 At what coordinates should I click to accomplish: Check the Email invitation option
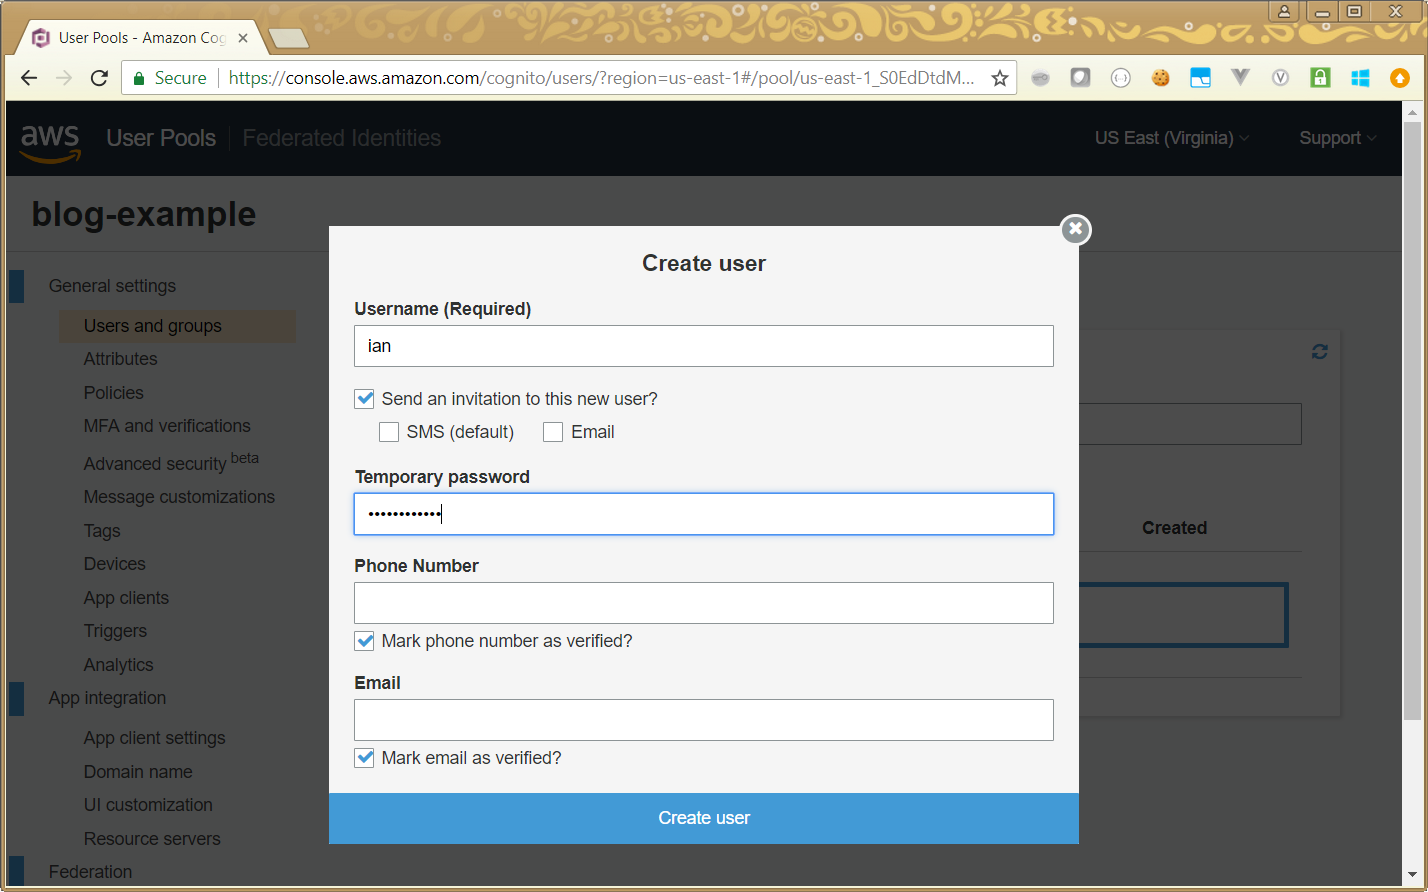tap(553, 432)
